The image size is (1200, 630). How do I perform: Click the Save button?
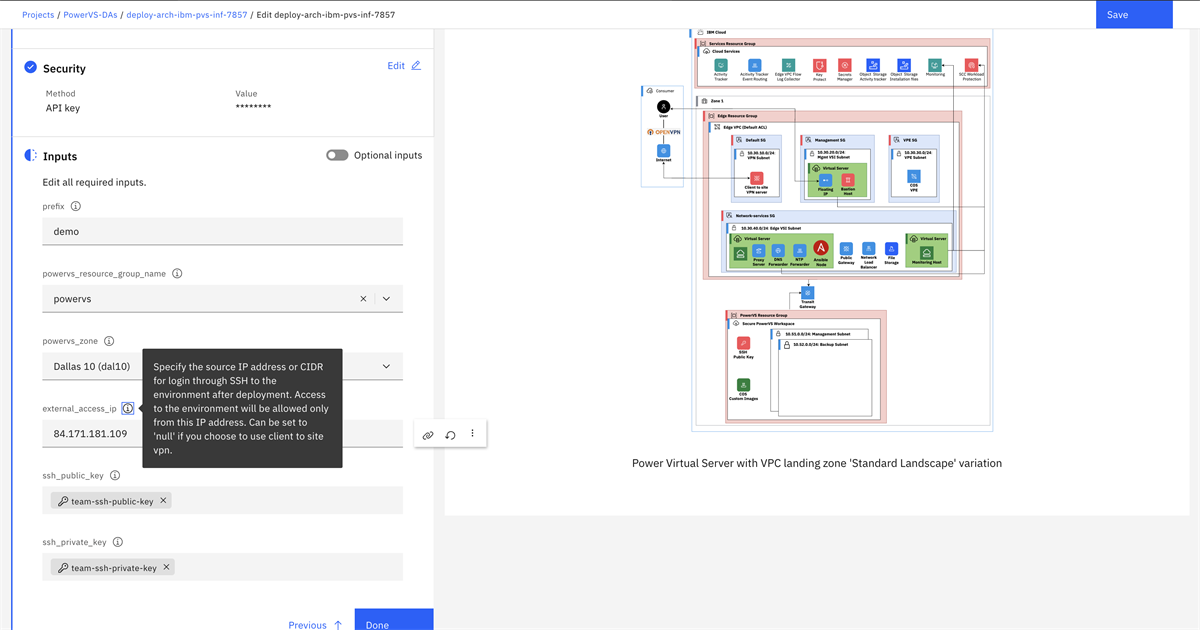(x=1134, y=14)
